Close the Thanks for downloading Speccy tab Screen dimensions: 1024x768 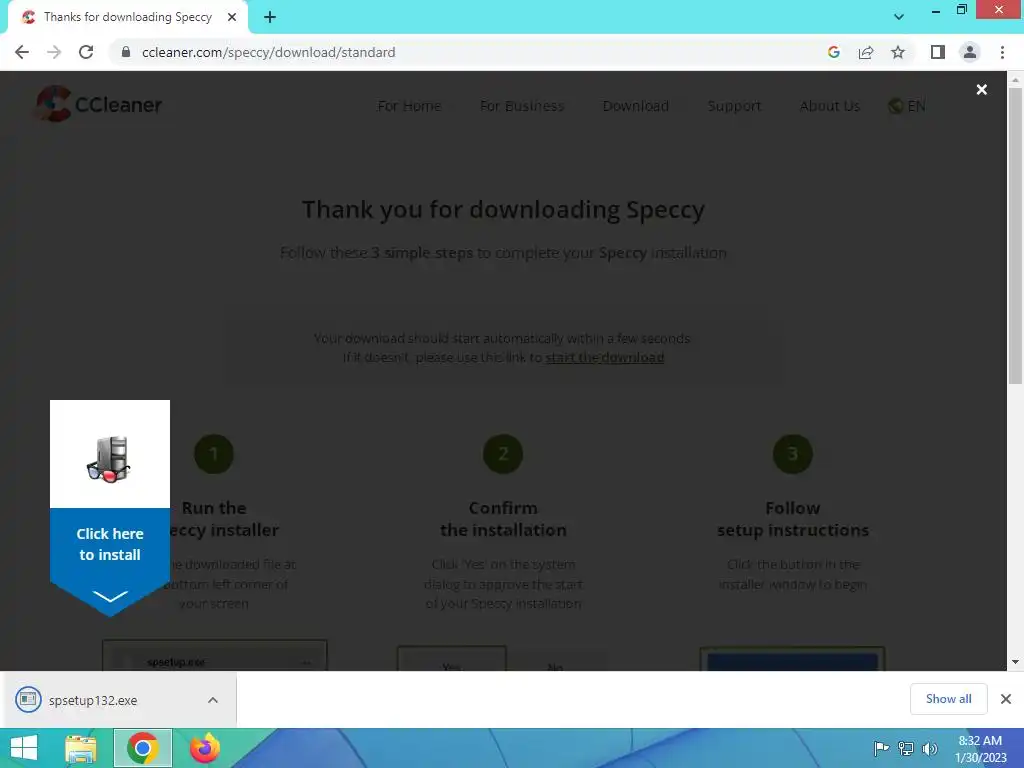[232, 18]
